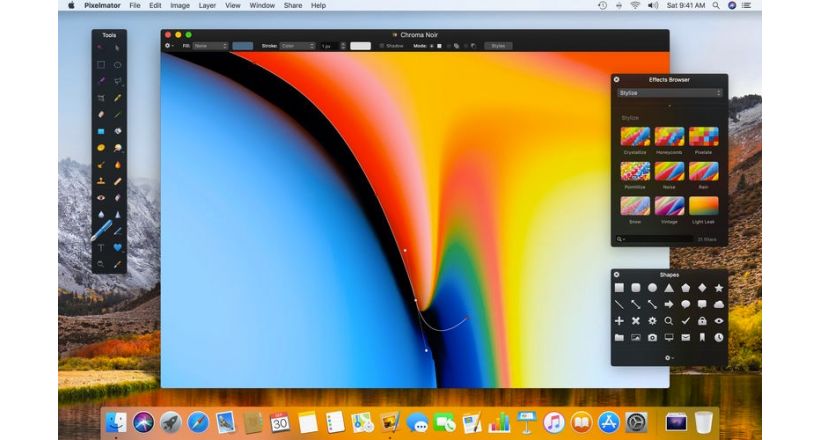Open Finder from the Dock

pyautogui.click(x=116, y=423)
